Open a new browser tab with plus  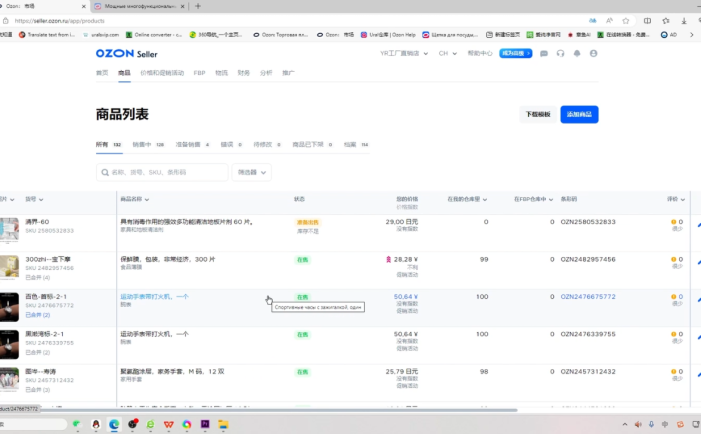[198, 6]
